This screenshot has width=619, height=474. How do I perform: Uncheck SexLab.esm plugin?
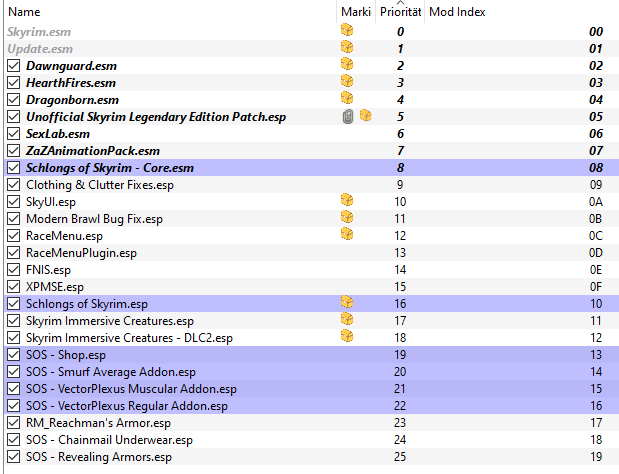tap(13, 133)
